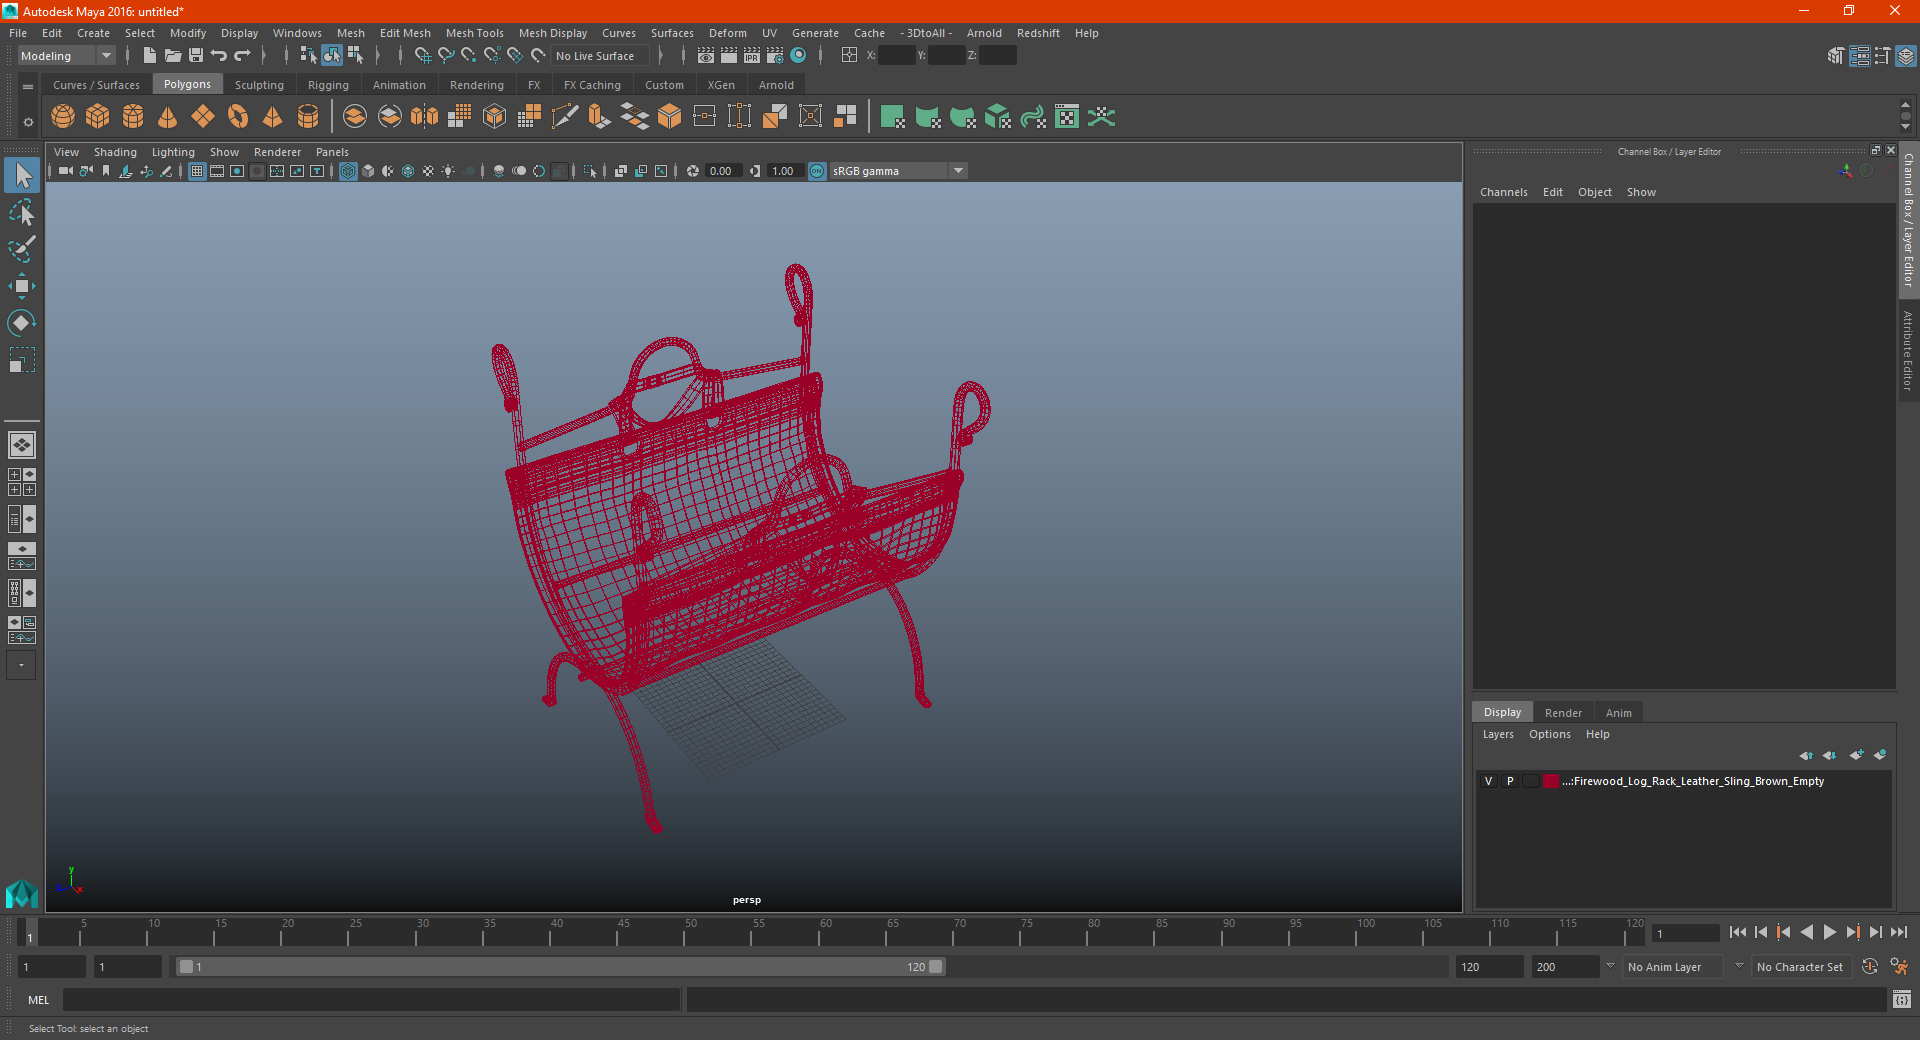
Task: Open the No Anim Layer dropdown
Action: pyautogui.click(x=1673, y=967)
